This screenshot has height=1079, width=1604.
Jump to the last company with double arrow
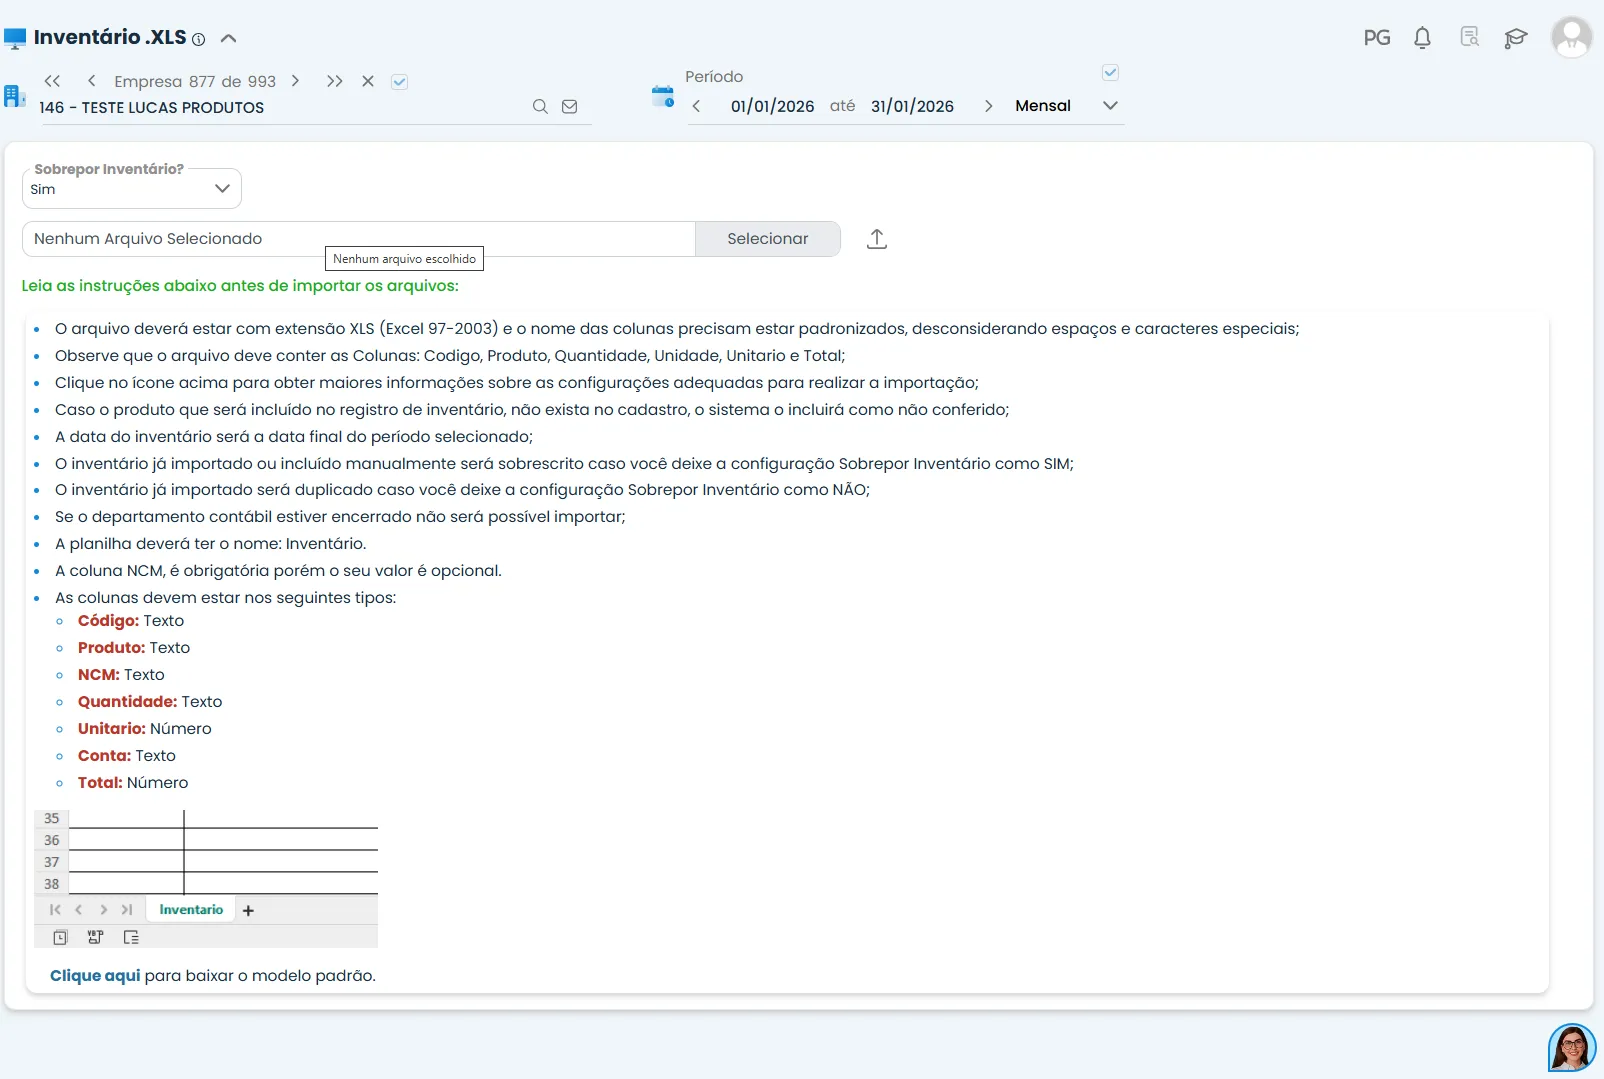pos(334,81)
